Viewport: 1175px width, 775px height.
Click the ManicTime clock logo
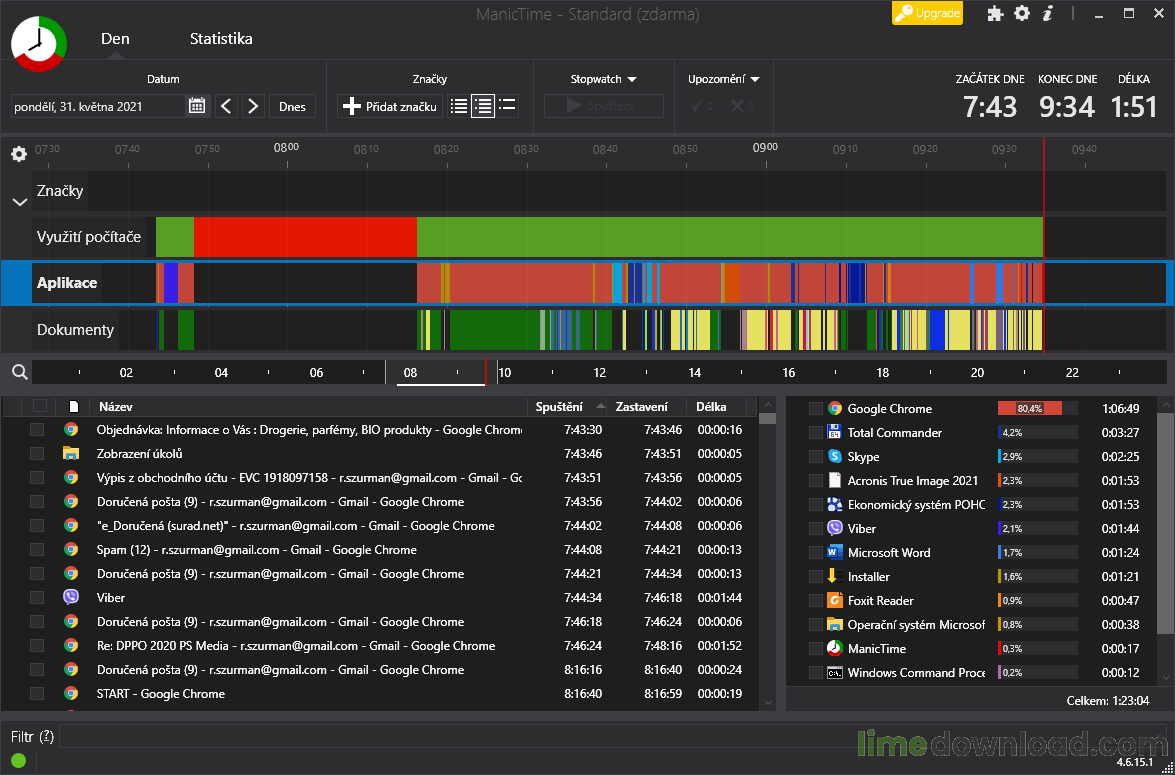coord(39,43)
